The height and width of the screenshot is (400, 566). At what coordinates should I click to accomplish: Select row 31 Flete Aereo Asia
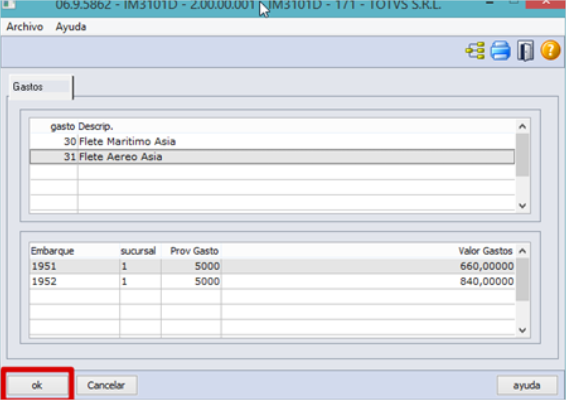pos(273,157)
